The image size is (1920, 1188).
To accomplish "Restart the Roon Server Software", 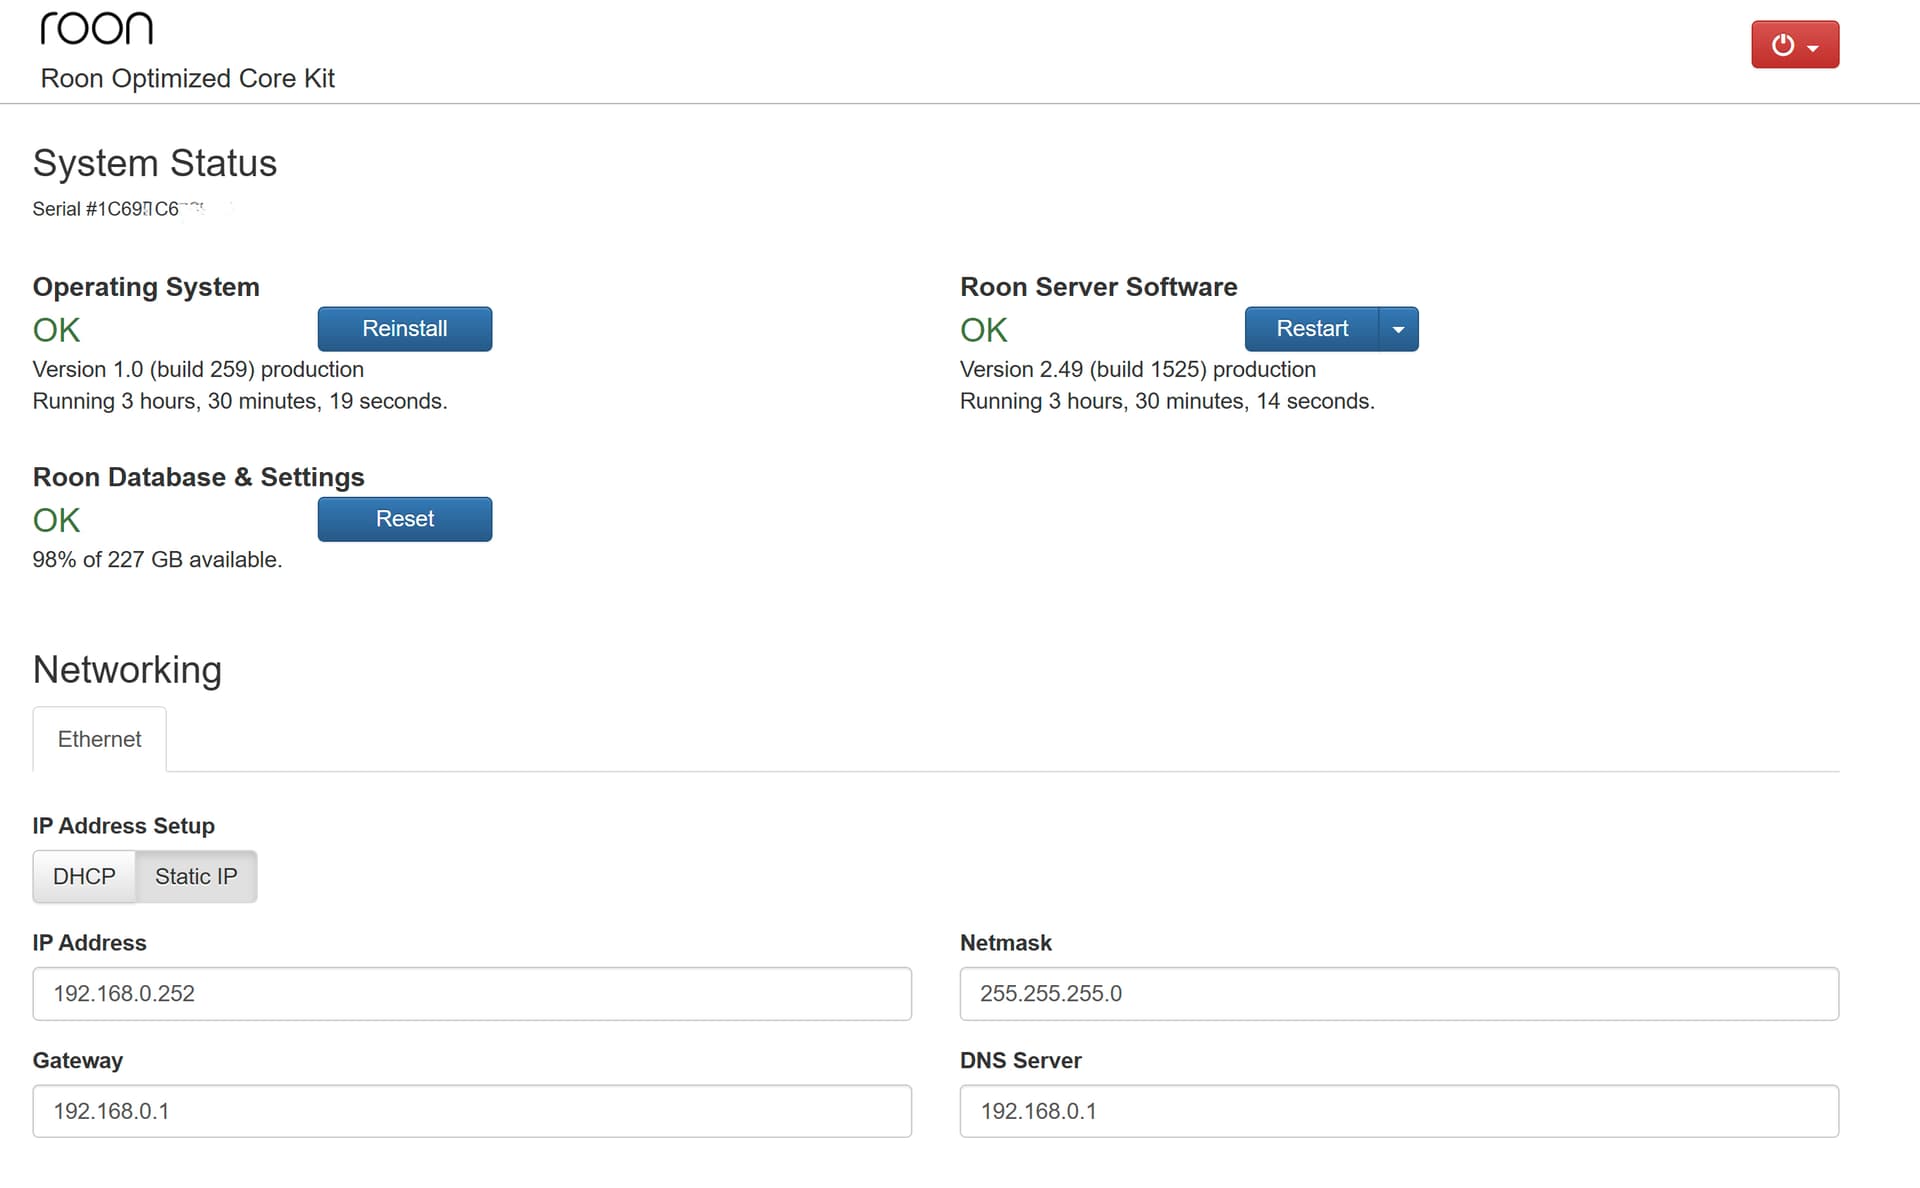I will (x=1311, y=329).
